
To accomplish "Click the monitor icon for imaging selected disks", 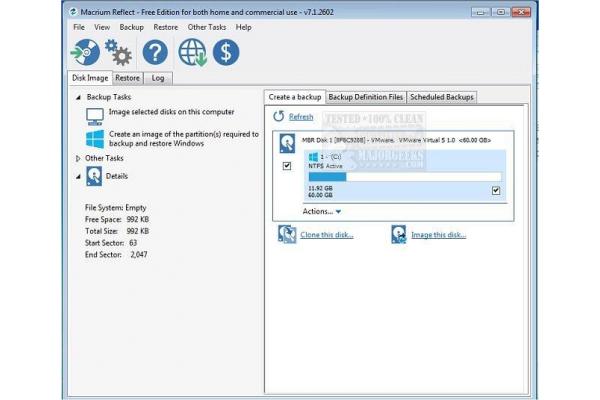I will click(95, 116).
